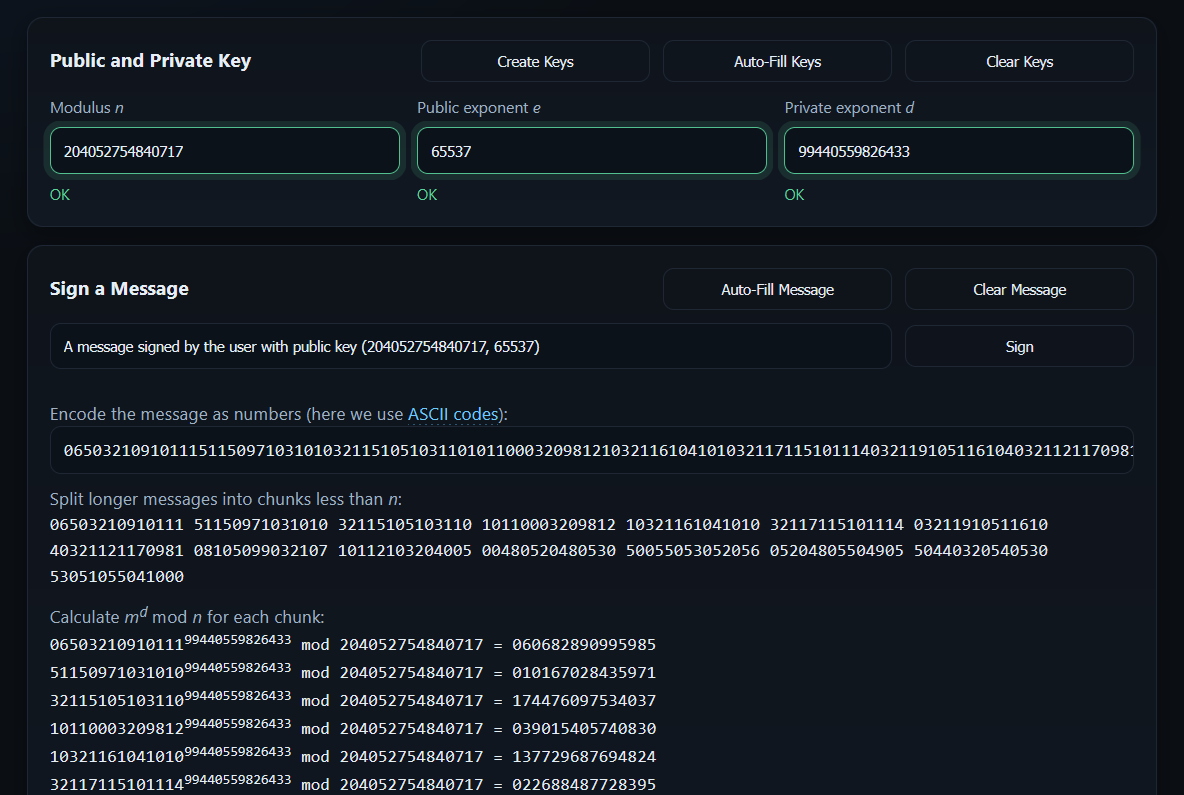
Task: Click the Create Keys button
Action: (535, 61)
